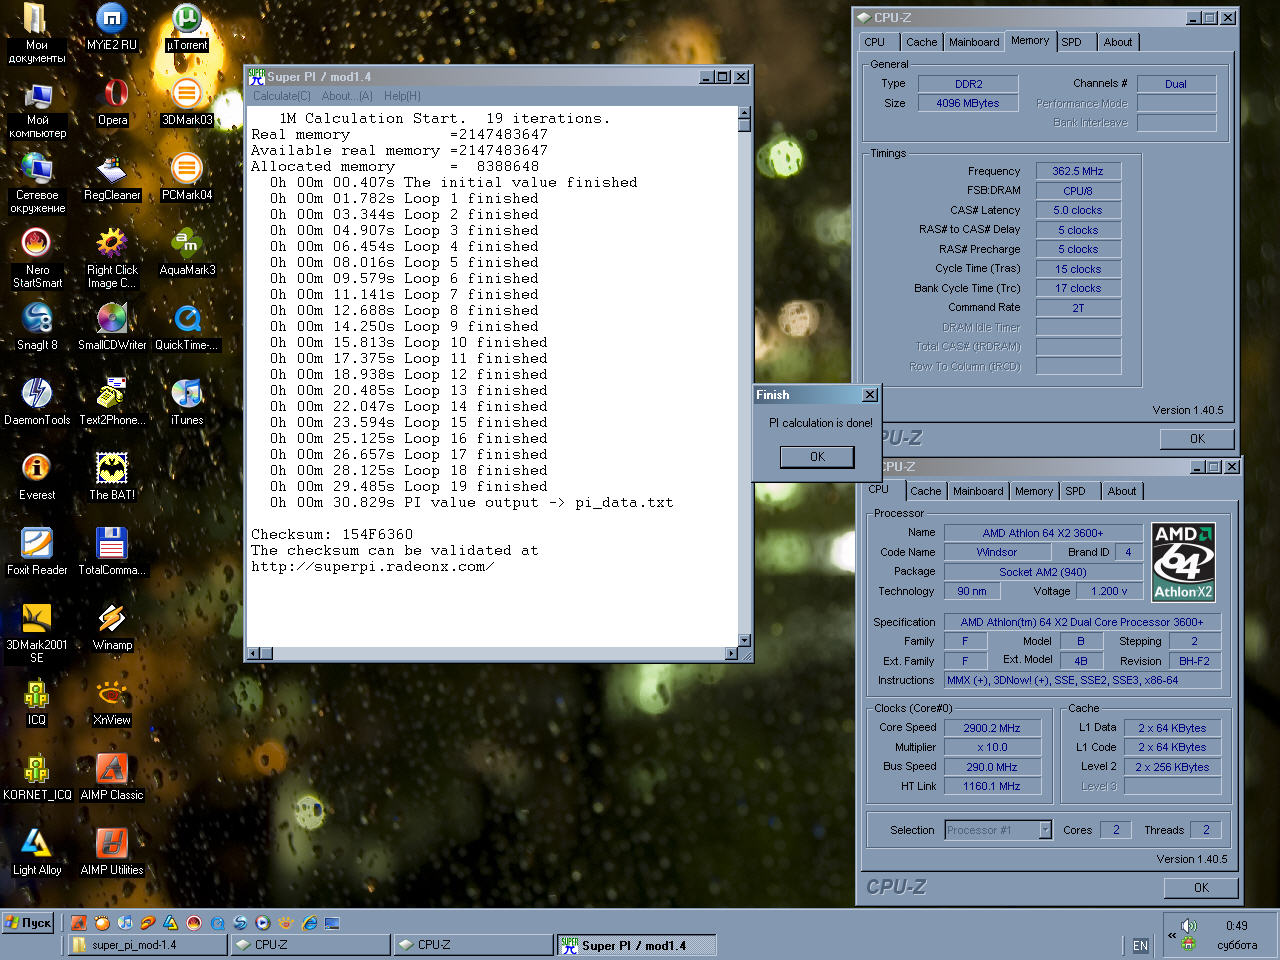Click the system clock showing 0:49
This screenshot has height=960, width=1280.
pos(1237,926)
